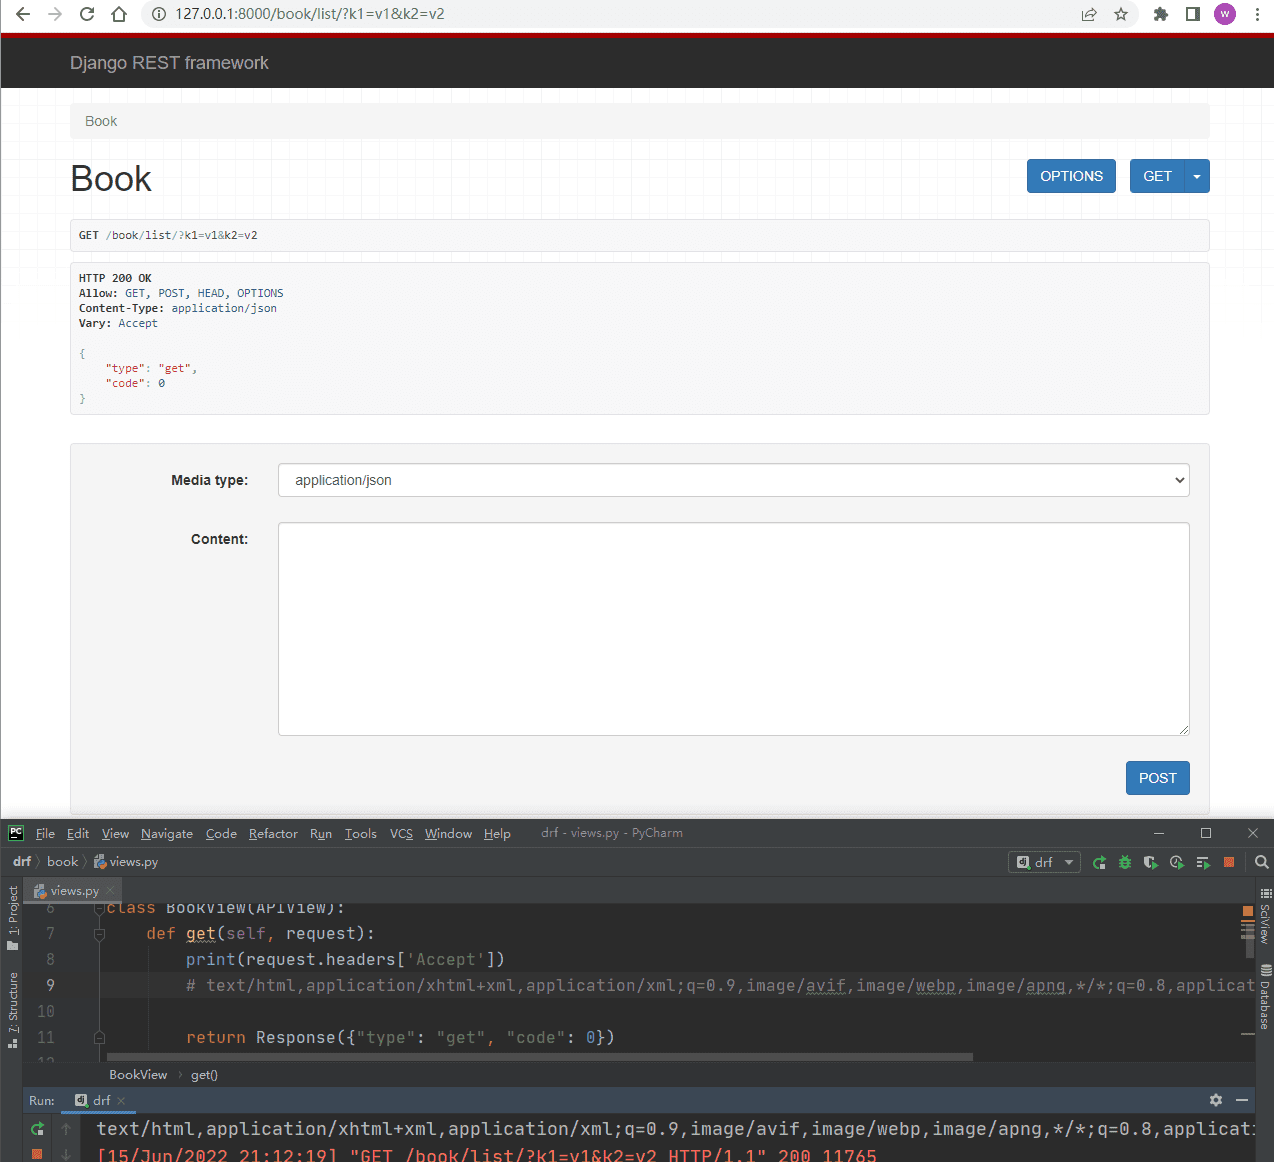View site information icon in address bar
Viewport: 1274px width, 1162px height.
[159, 14]
